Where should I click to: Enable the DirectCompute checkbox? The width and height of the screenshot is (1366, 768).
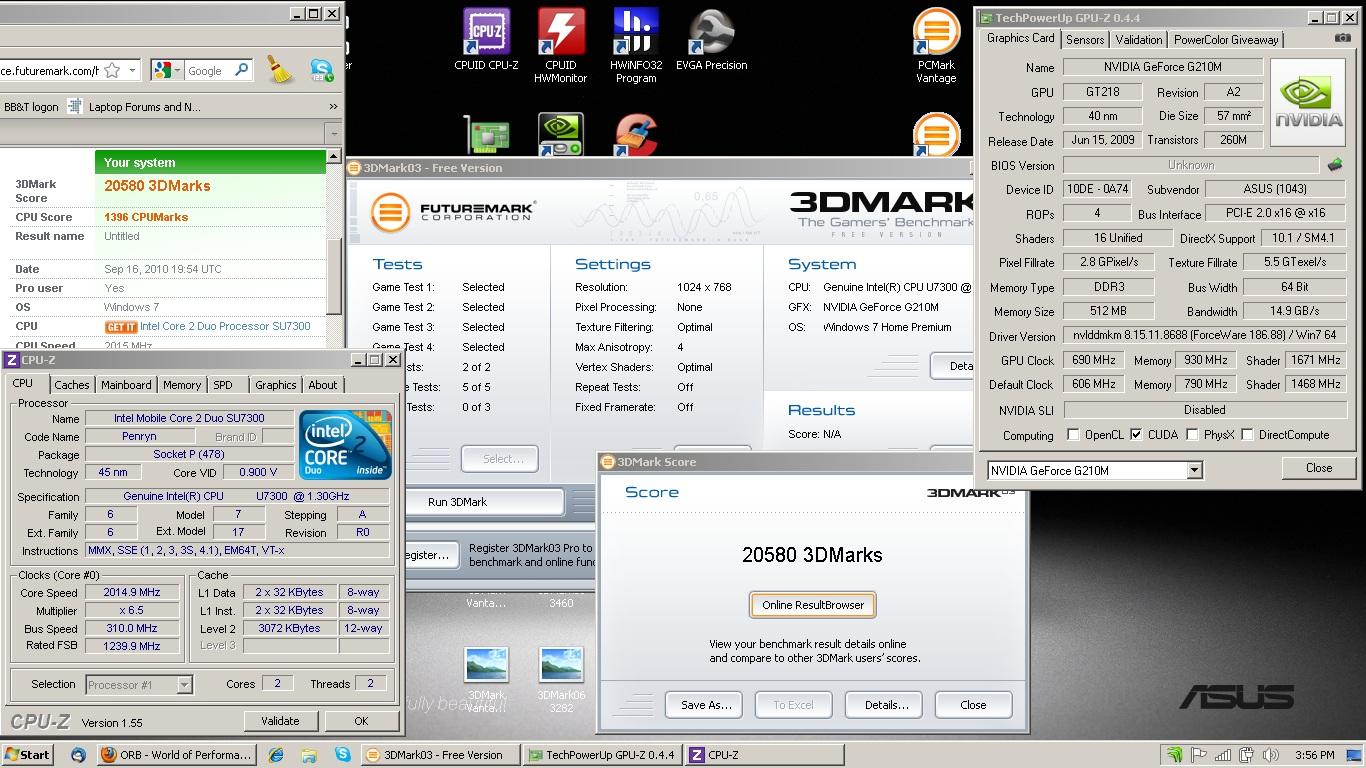[1247, 435]
